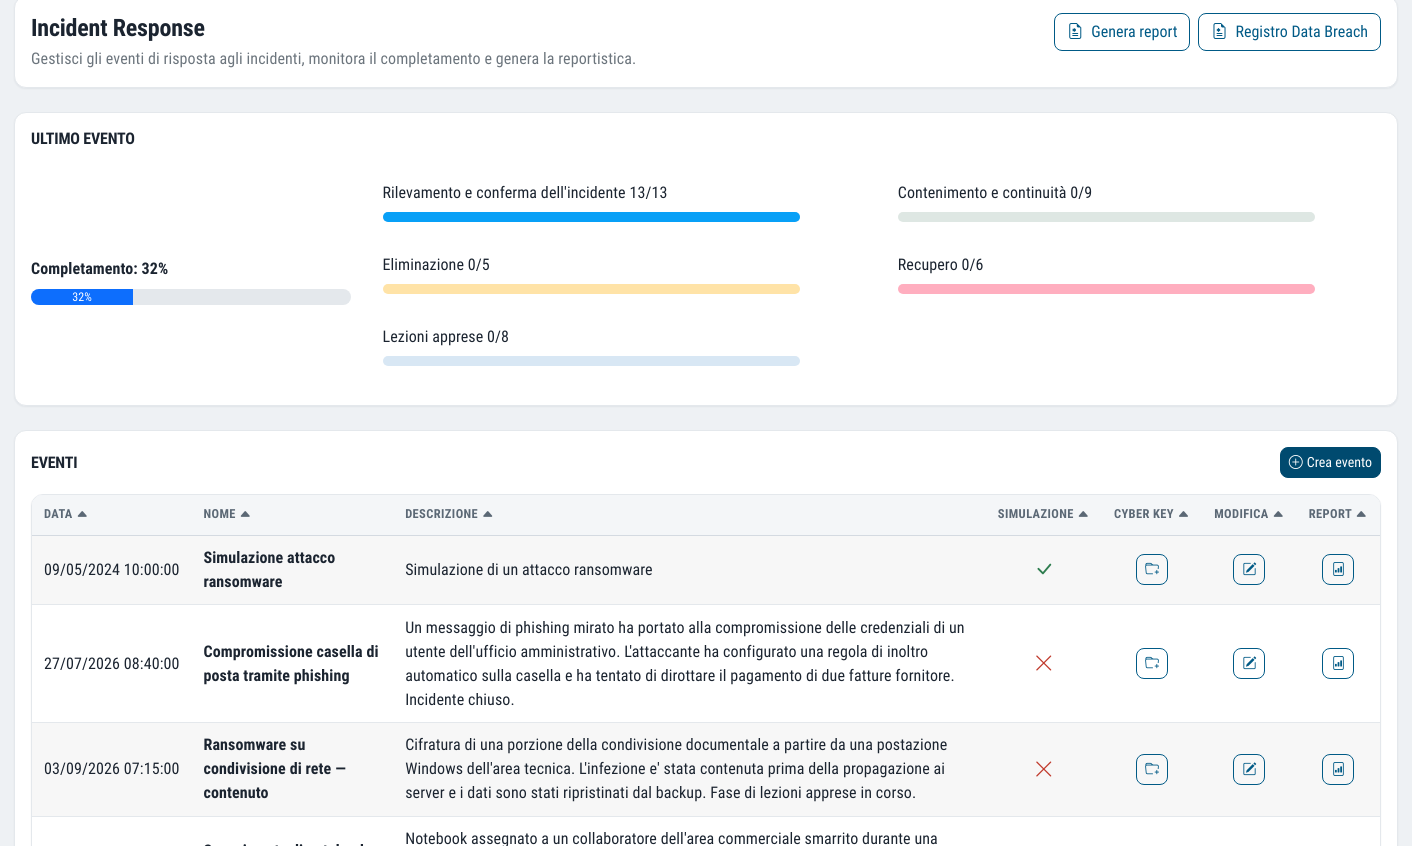1412x846 pixels.
Task: Click the Contenimento e continuità progress bar
Action: point(1106,217)
